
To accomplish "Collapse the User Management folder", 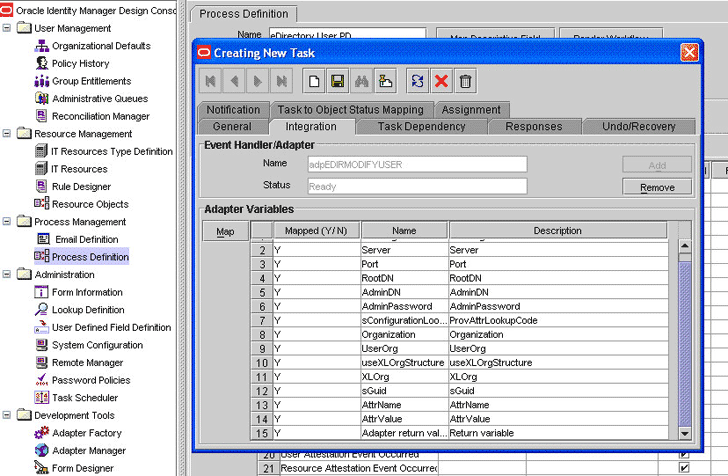I will [6, 28].
